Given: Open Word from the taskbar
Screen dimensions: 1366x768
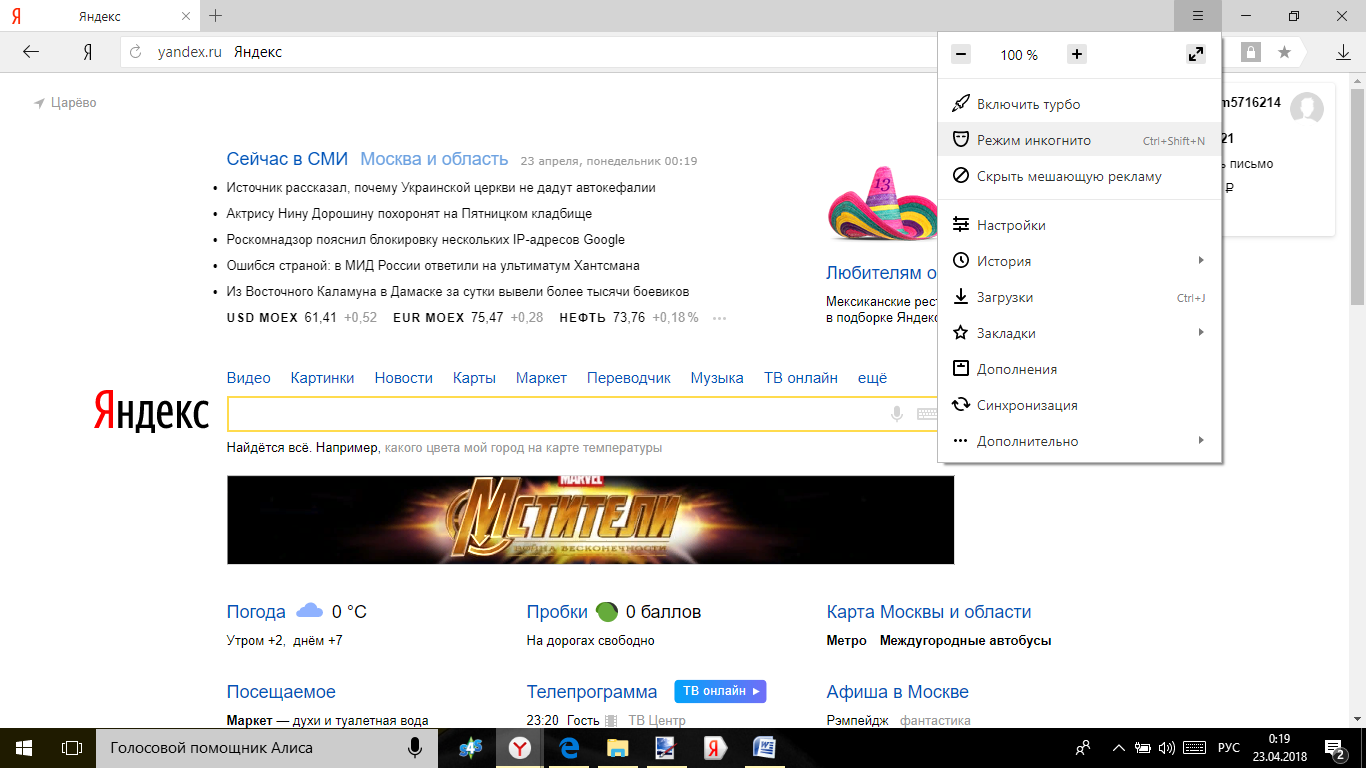Looking at the screenshot, I should [x=763, y=748].
